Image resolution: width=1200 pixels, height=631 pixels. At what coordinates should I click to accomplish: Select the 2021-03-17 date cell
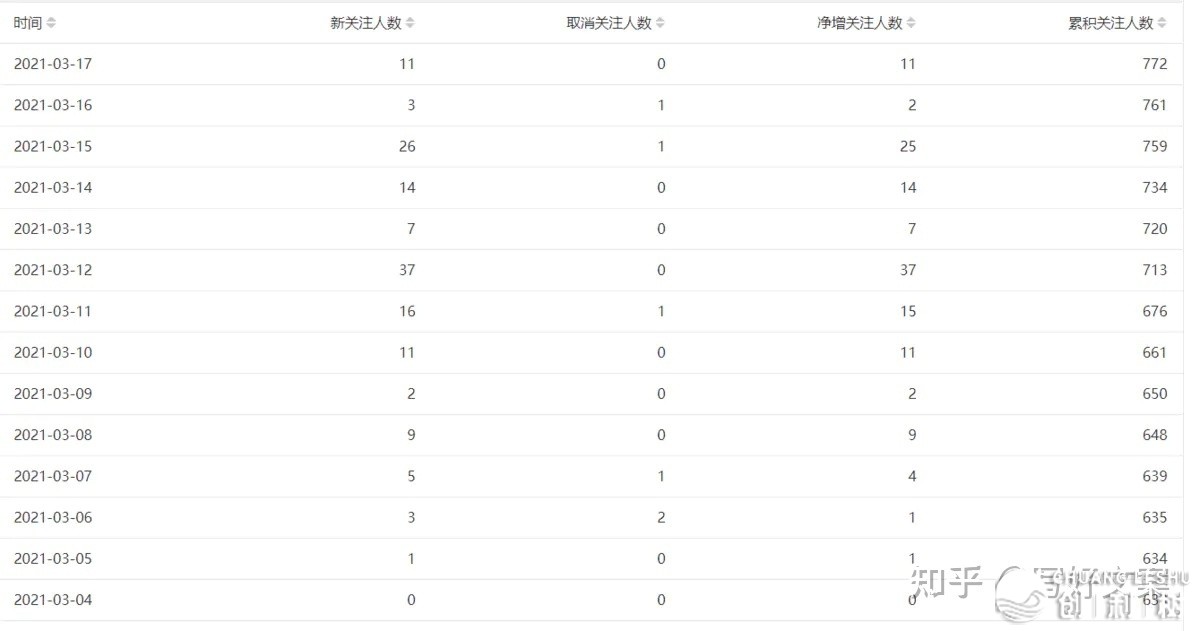coord(53,64)
